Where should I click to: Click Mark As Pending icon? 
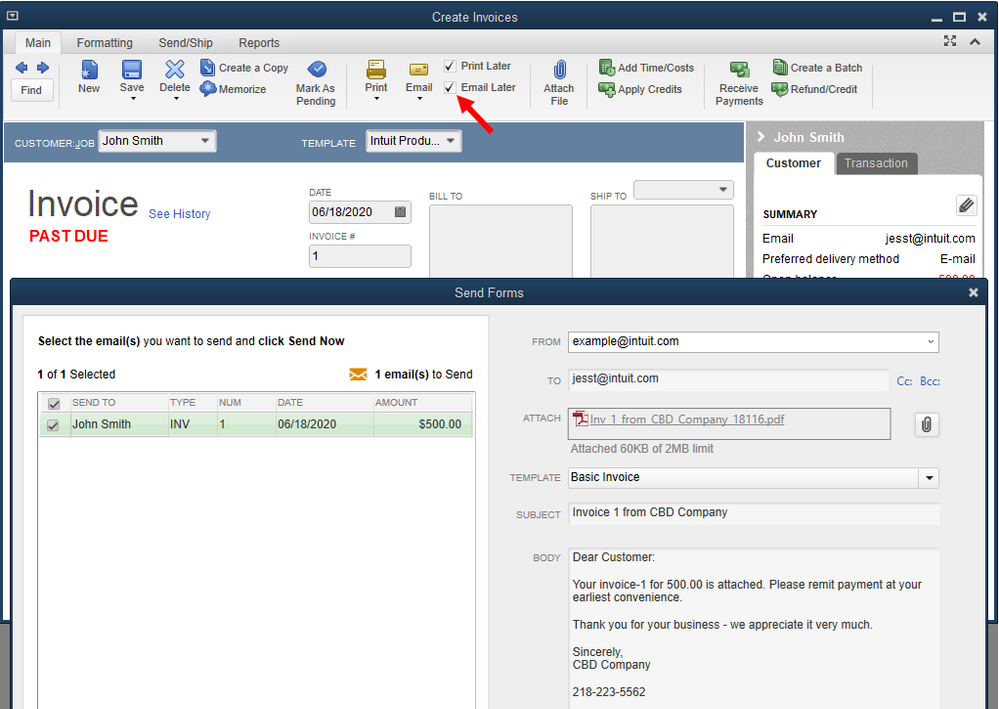coord(317,69)
